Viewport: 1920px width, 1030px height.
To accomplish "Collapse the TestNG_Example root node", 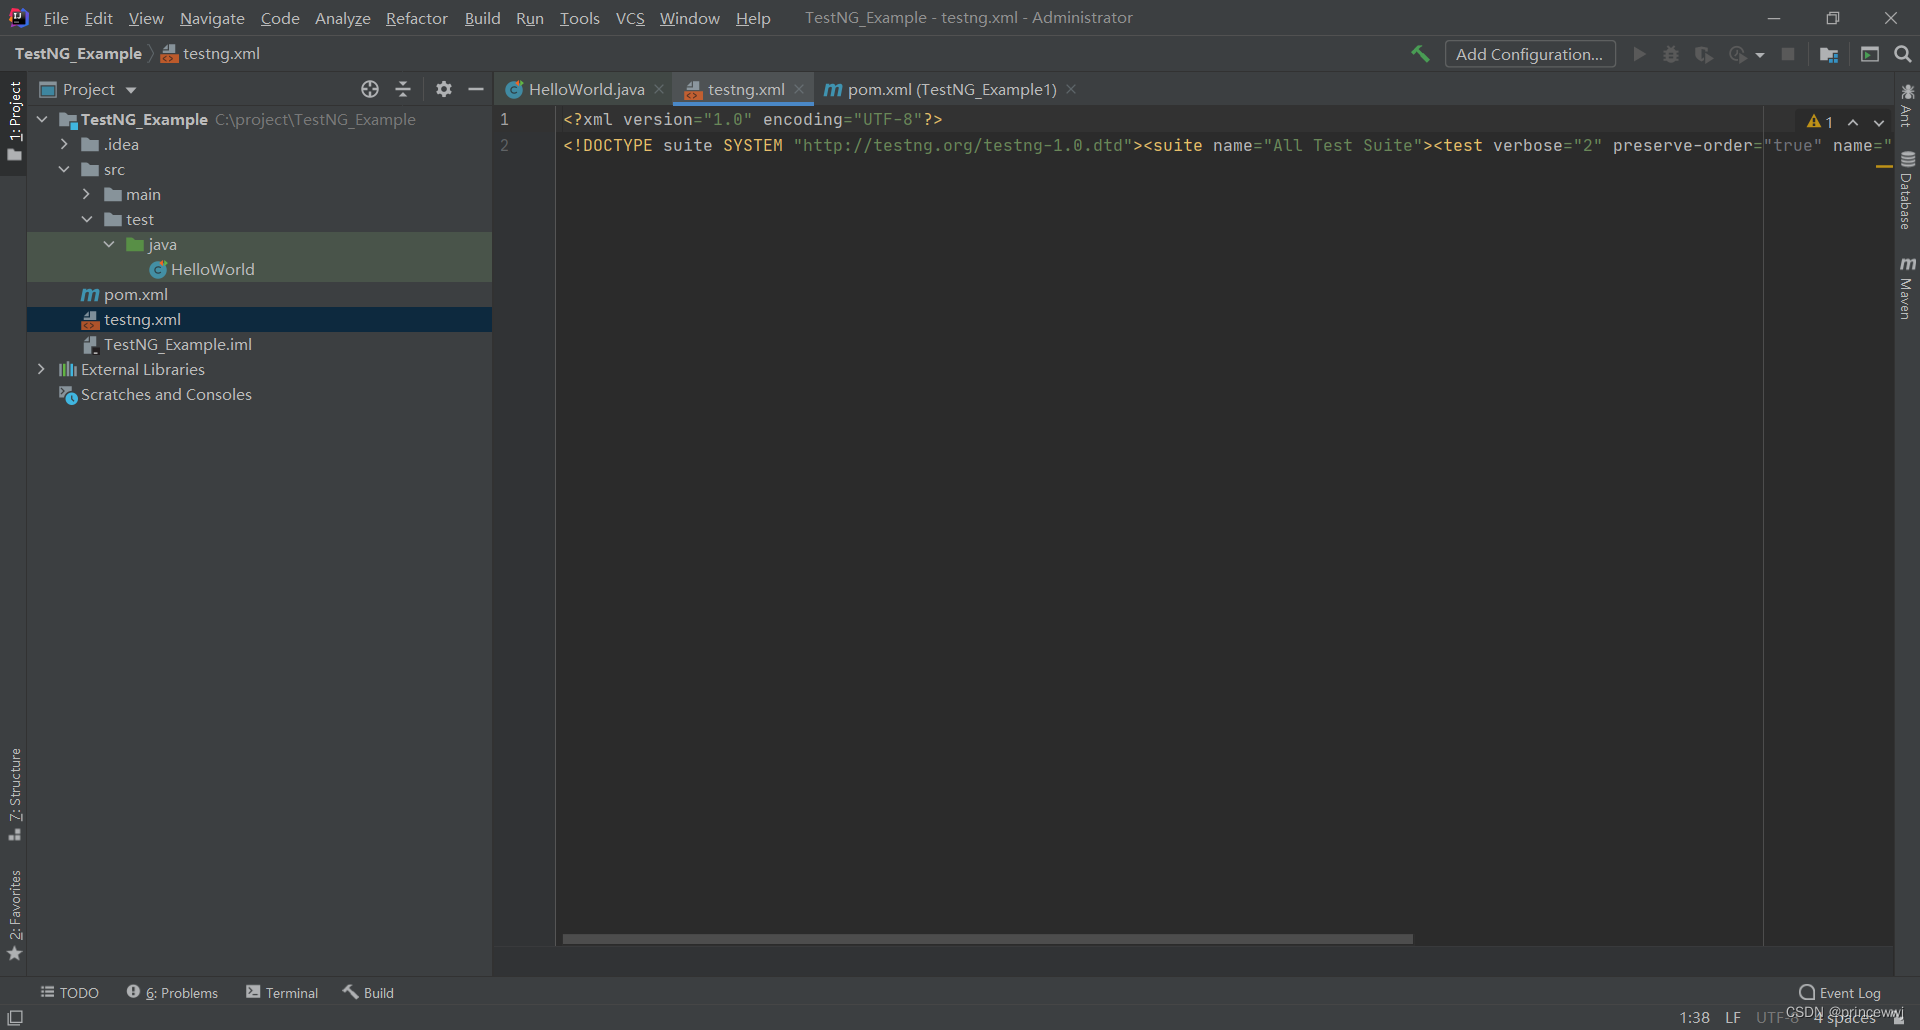I will (x=42, y=119).
